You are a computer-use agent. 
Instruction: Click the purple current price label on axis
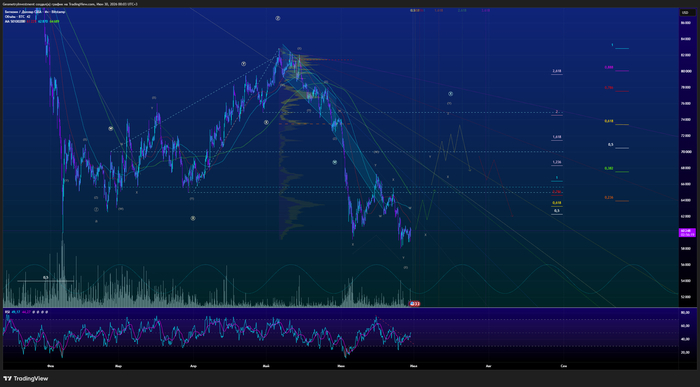tap(687, 233)
